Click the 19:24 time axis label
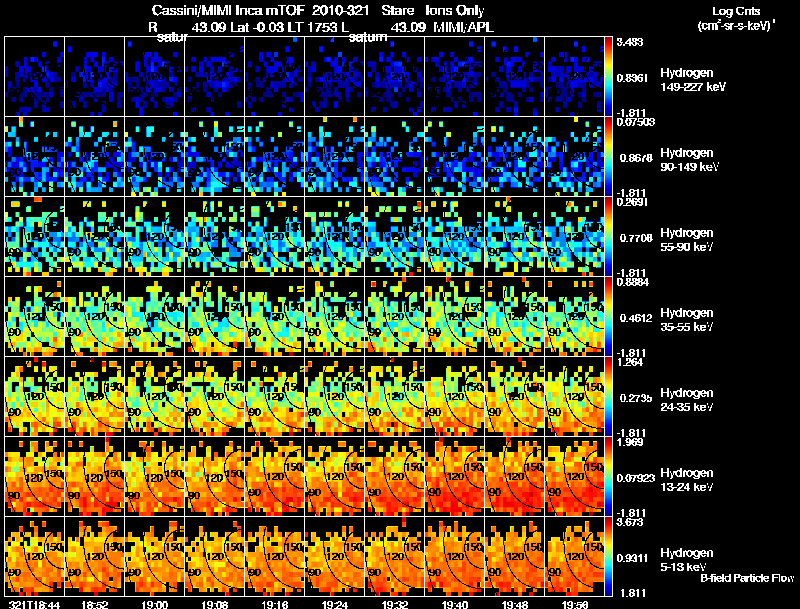This screenshot has width=800, height=609. point(335,604)
